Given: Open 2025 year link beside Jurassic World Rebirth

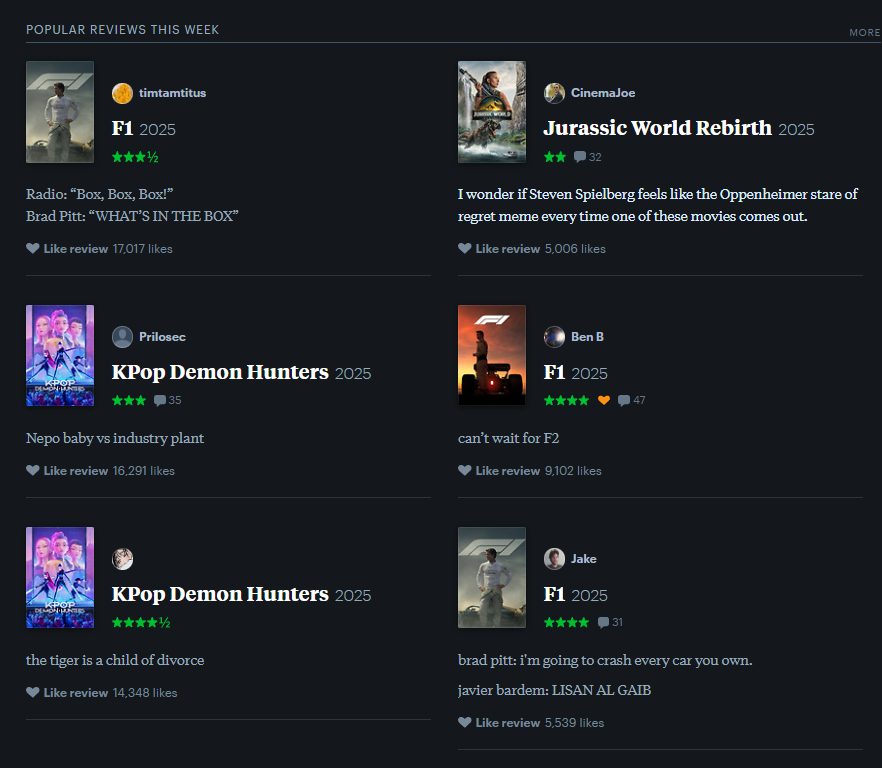Looking at the screenshot, I should (x=796, y=130).
